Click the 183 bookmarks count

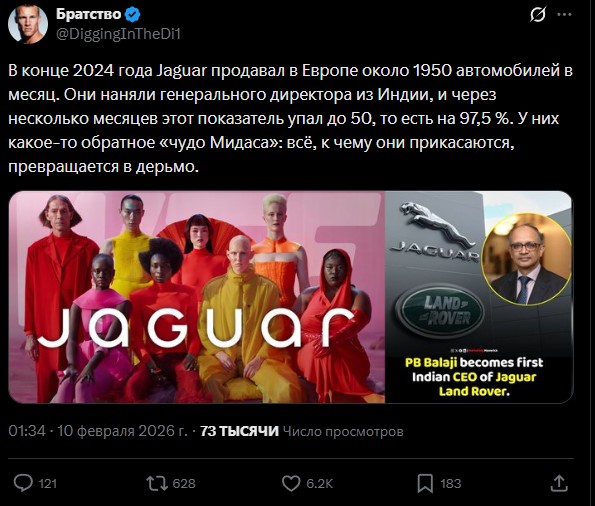point(451,484)
